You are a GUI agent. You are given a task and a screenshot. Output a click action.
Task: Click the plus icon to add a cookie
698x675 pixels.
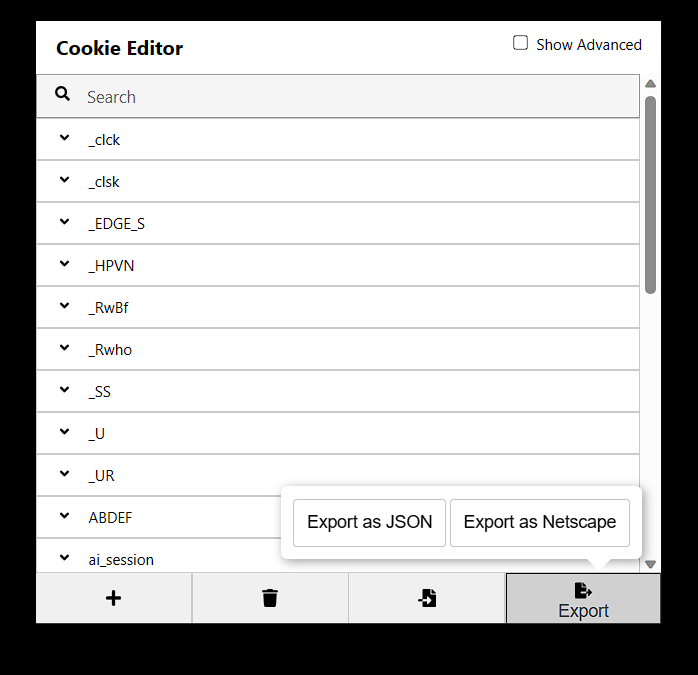[114, 598]
